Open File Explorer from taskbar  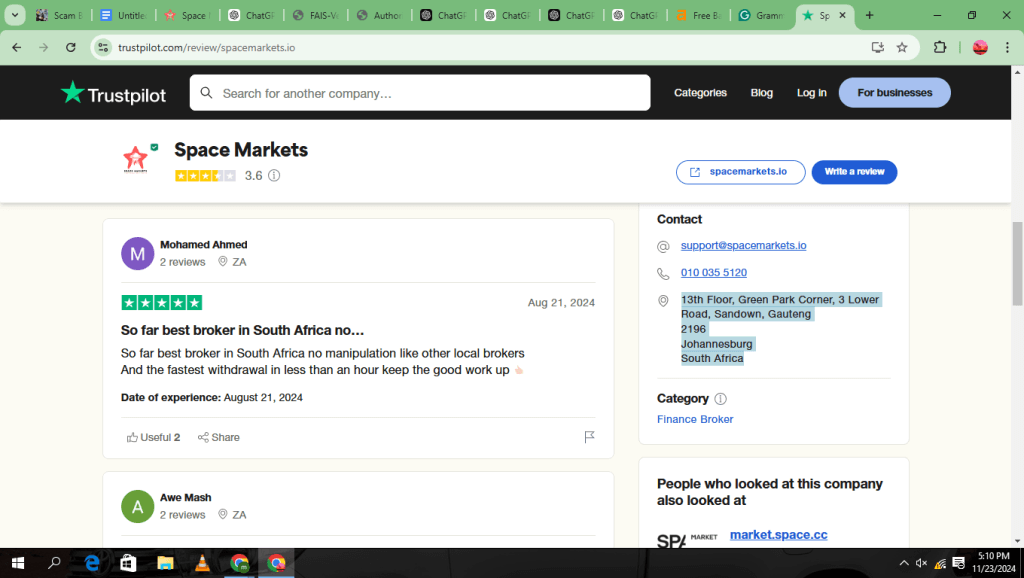(165, 563)
